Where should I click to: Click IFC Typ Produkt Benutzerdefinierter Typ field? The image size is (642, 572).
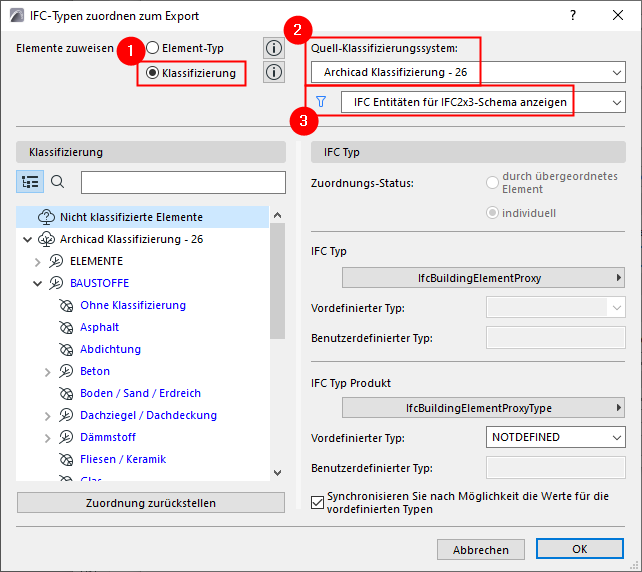pos(556,468)
